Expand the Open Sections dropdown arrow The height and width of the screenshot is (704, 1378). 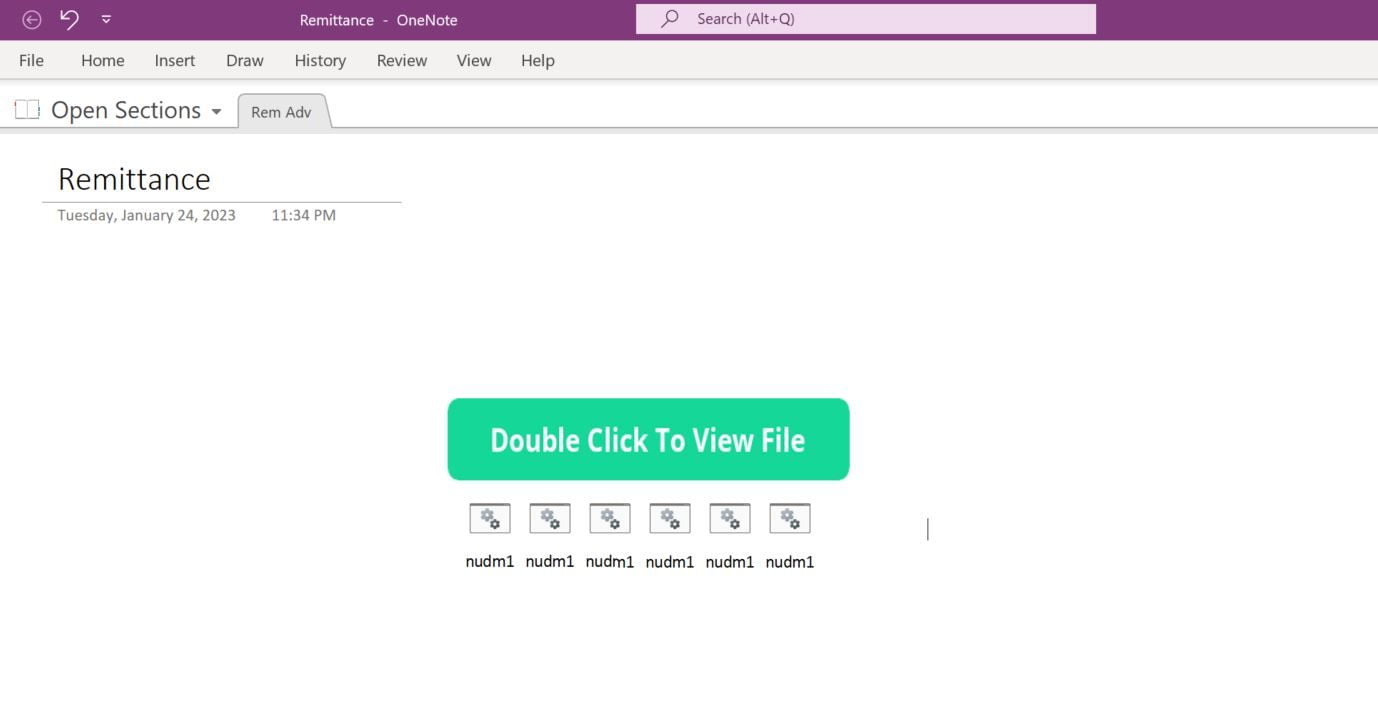(x=217, y=111)
